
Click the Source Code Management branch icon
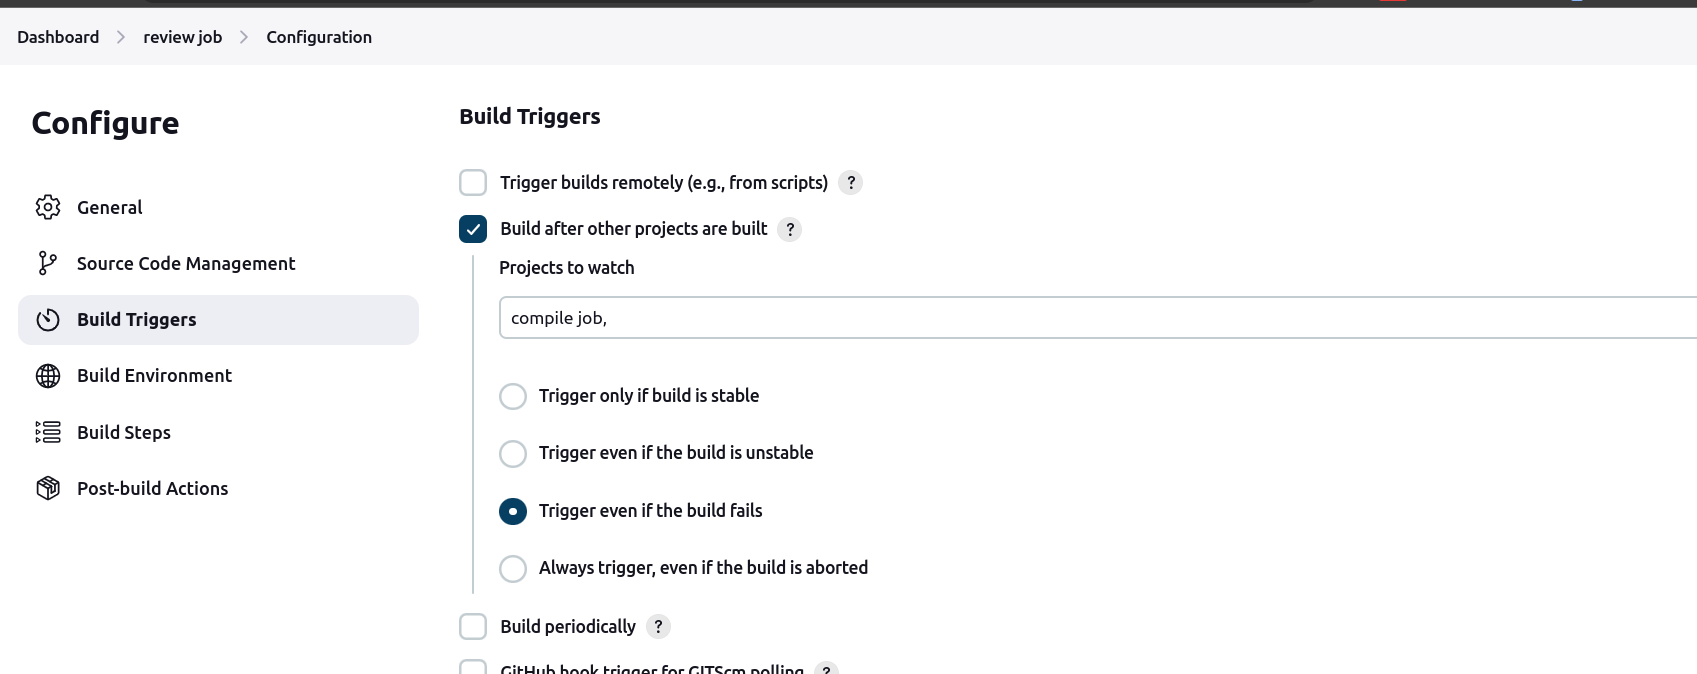(x=47, y=263)
